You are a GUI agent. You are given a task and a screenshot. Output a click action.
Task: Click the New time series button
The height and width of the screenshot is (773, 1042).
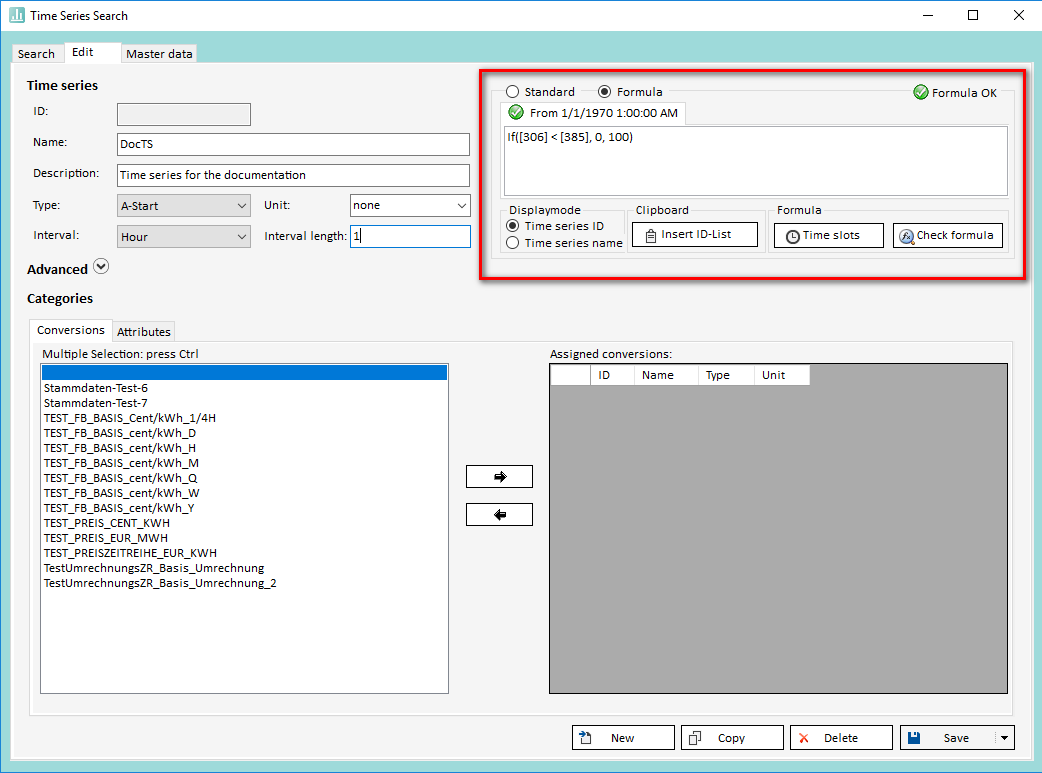[x=623, y=738]
